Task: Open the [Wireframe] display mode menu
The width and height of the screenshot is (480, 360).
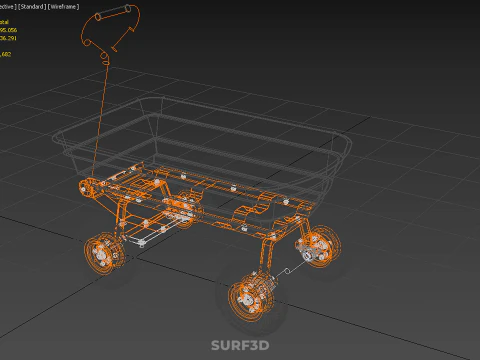Action: 63,7
